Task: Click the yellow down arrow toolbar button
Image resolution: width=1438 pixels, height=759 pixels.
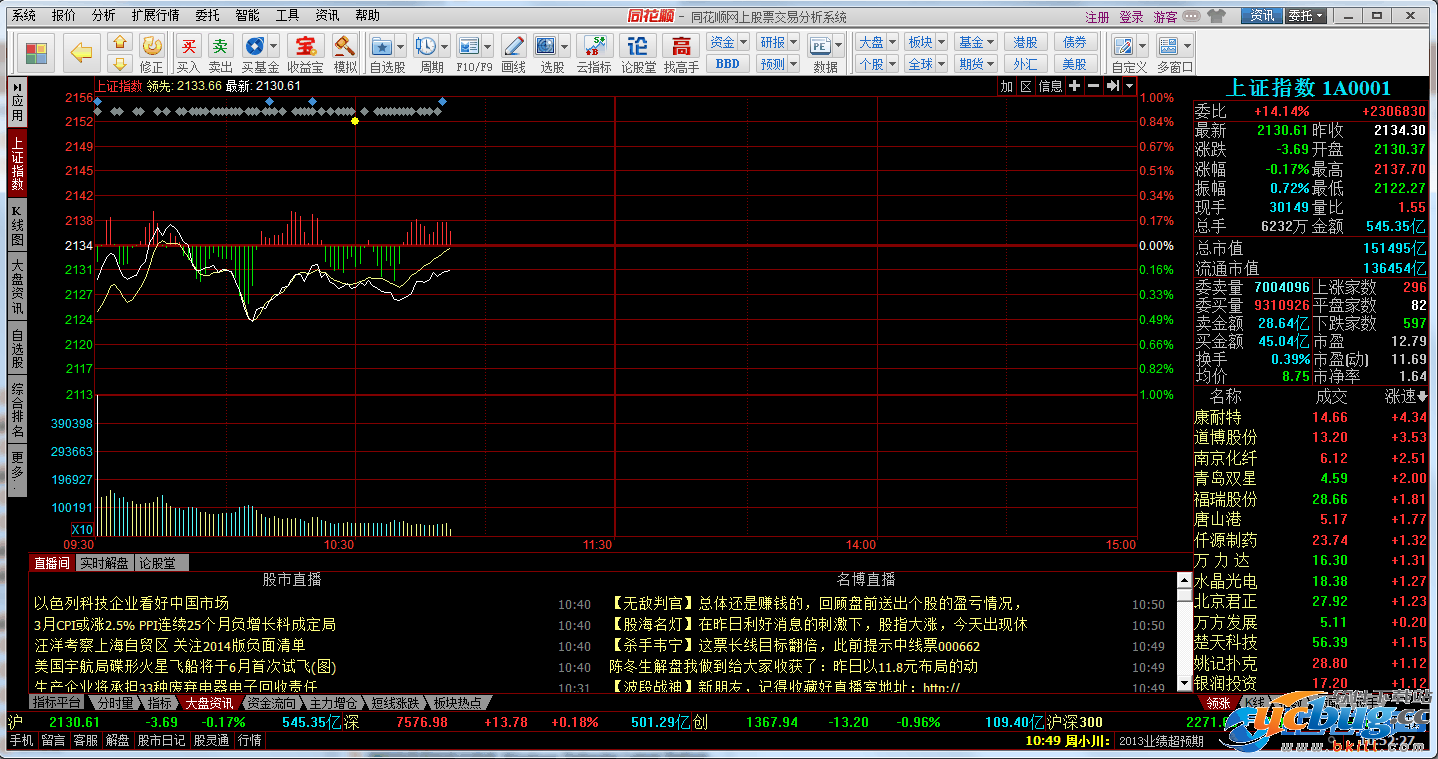Action: (x=119, y=63)
